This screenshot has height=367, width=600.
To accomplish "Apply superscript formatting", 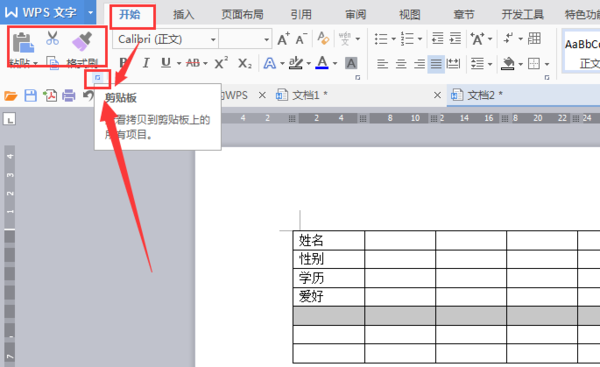I will pos(221,63).
